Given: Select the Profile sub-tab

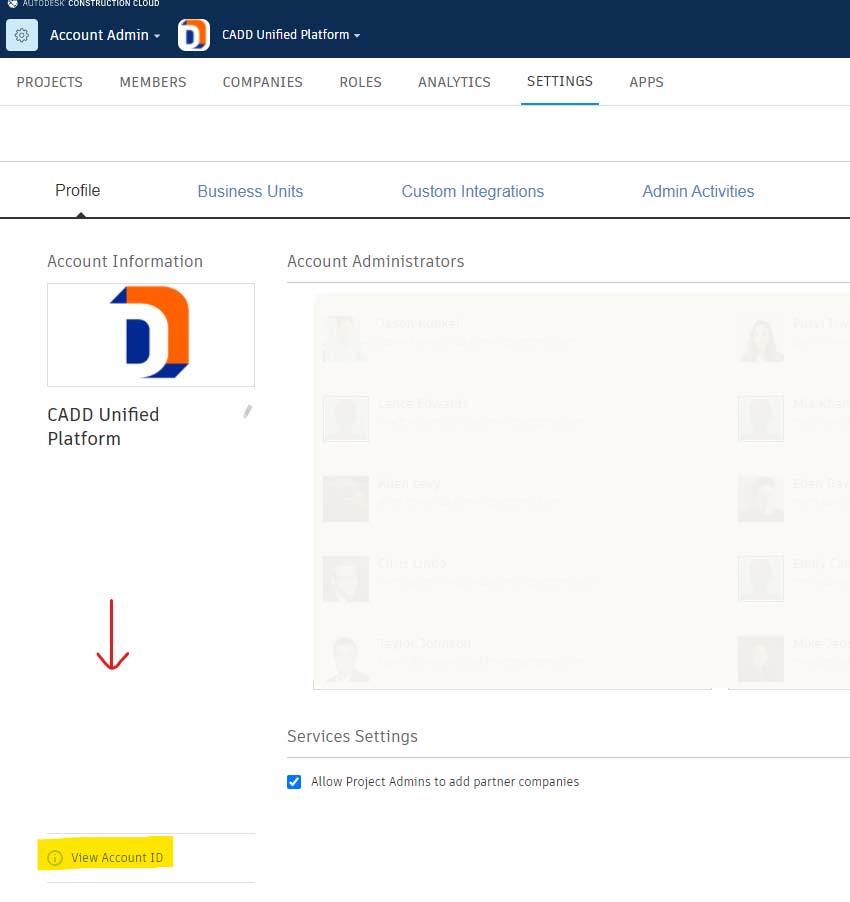Looking at the screenshot, I should coord(78,190).
